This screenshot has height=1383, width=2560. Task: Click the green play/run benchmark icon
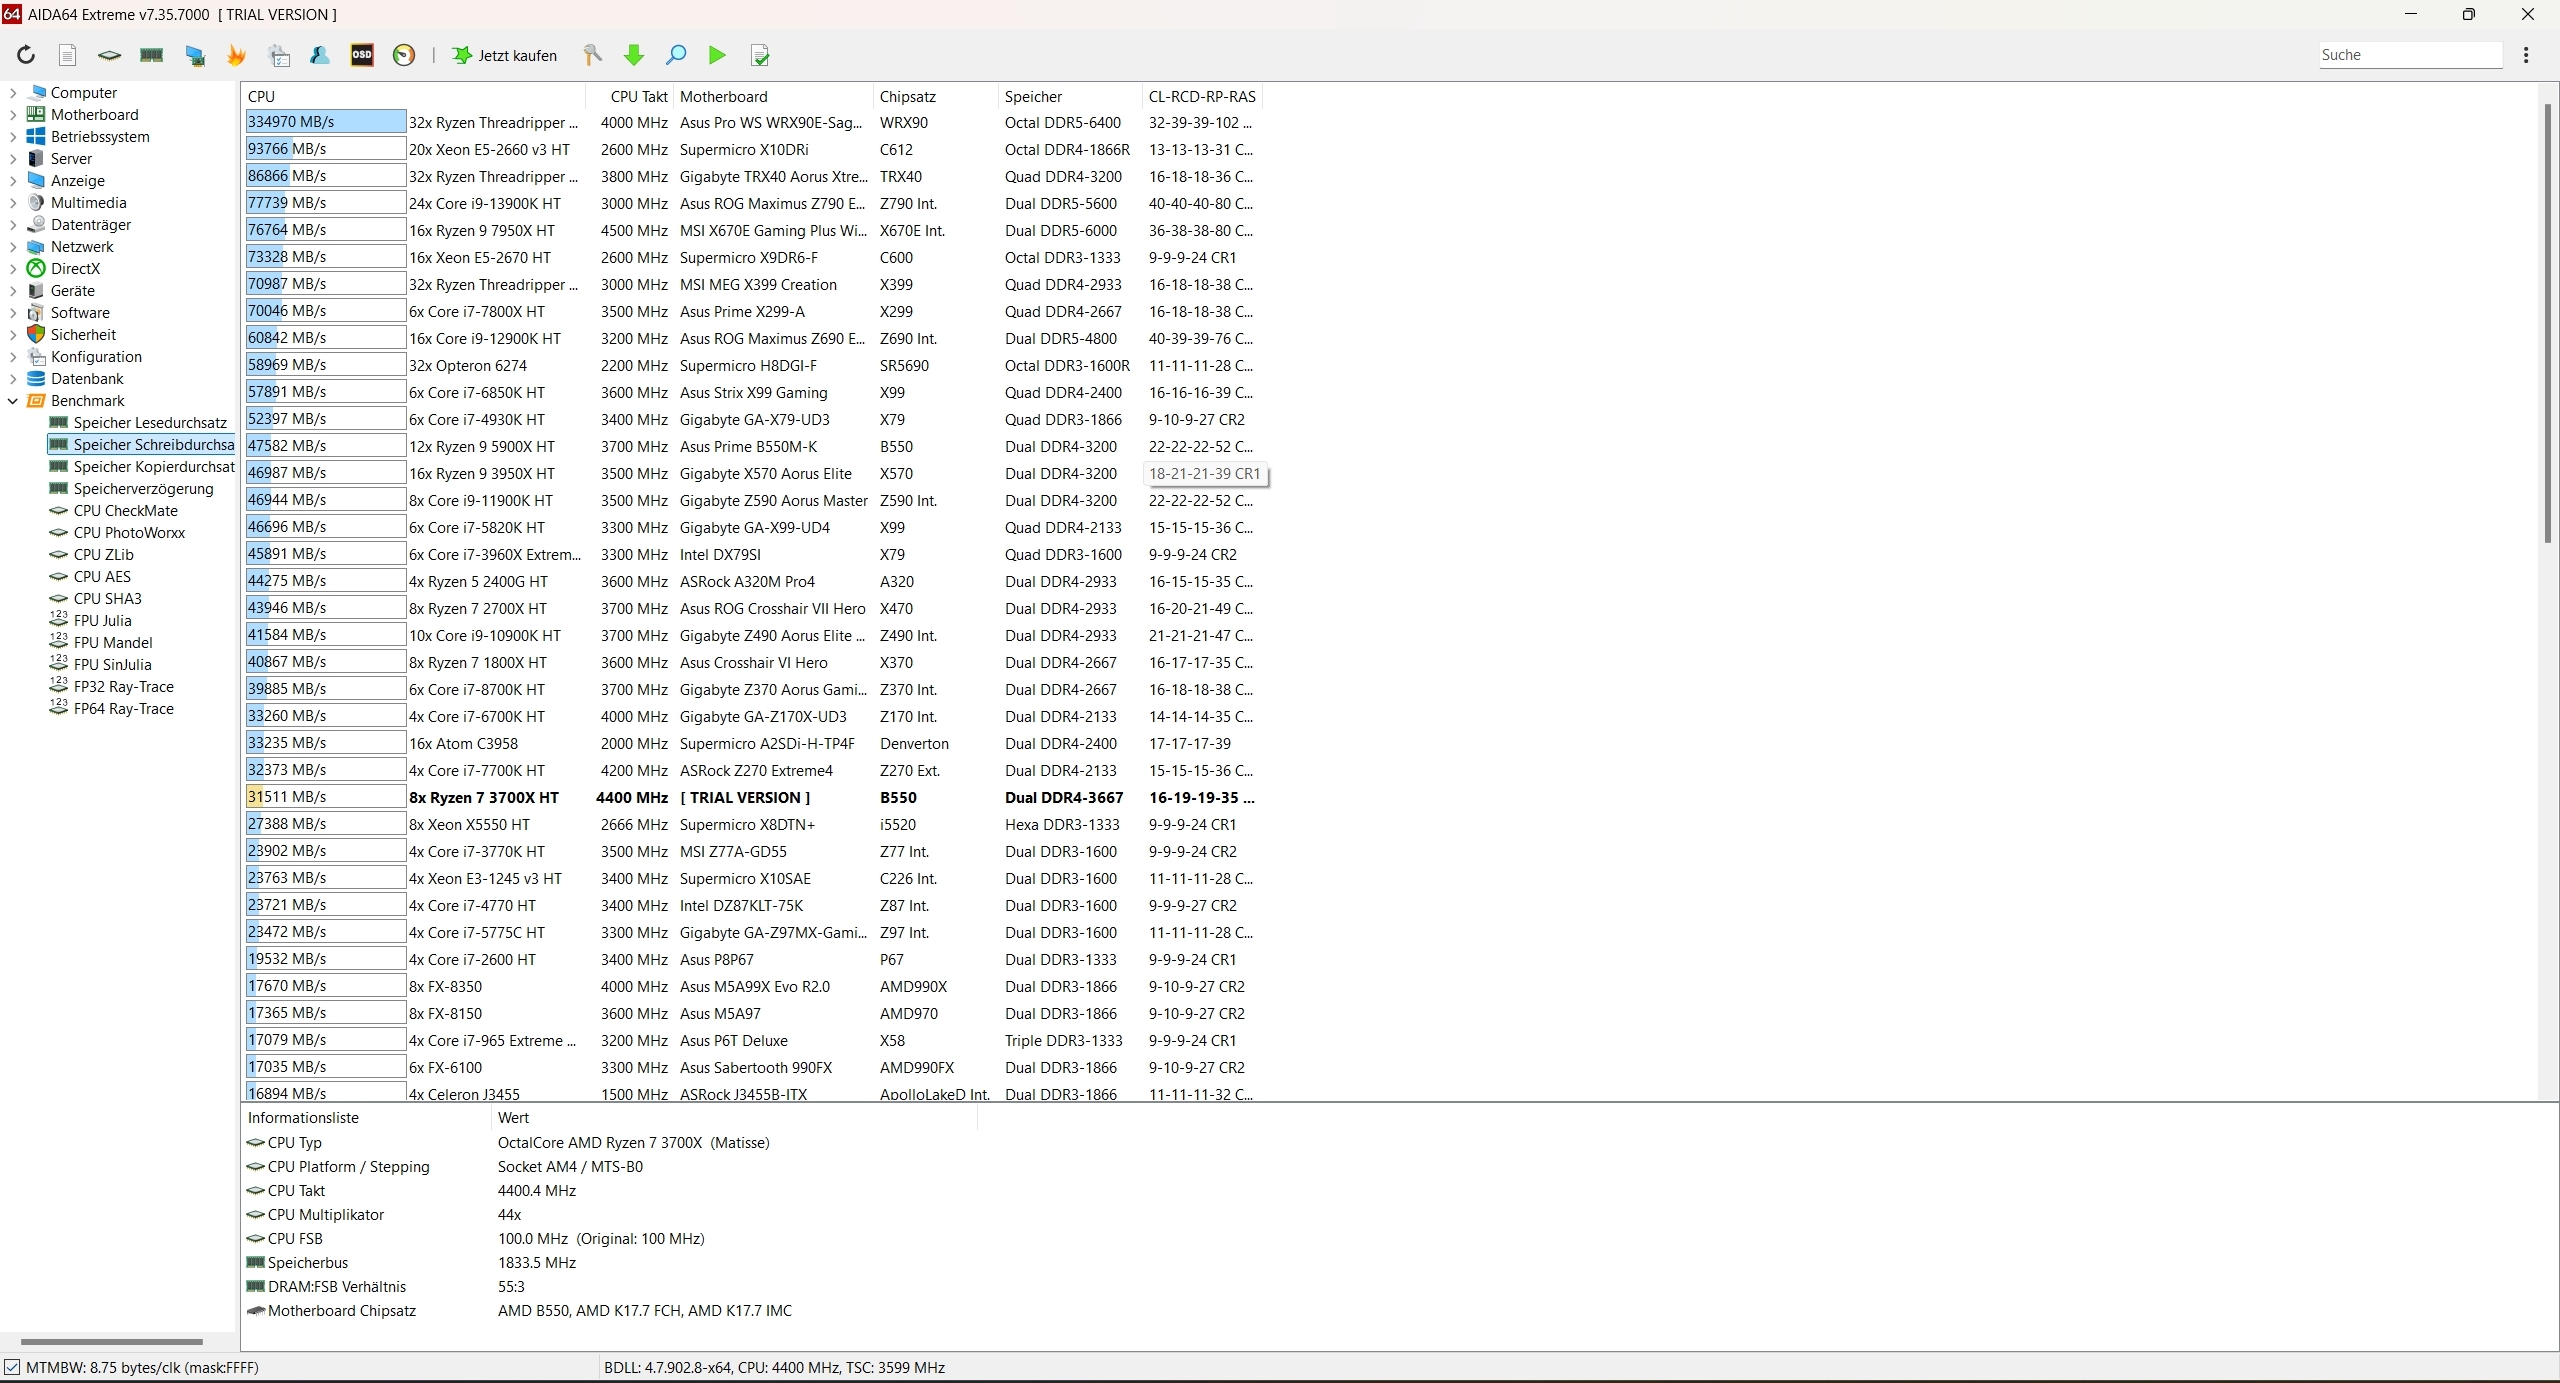717,55
